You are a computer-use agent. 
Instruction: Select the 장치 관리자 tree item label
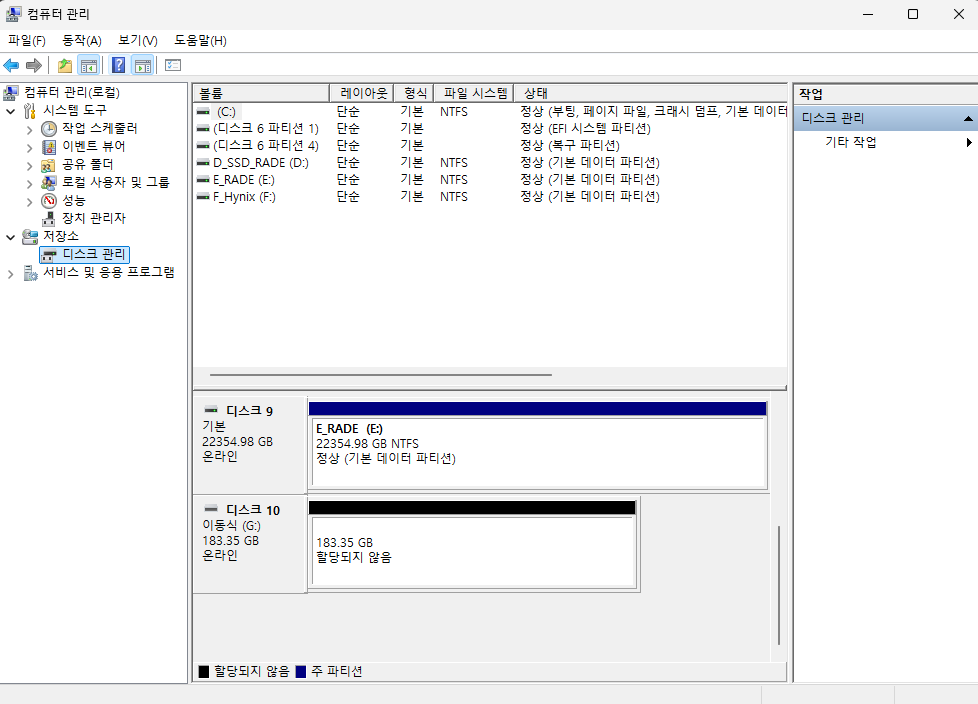[x=94, y=218]
